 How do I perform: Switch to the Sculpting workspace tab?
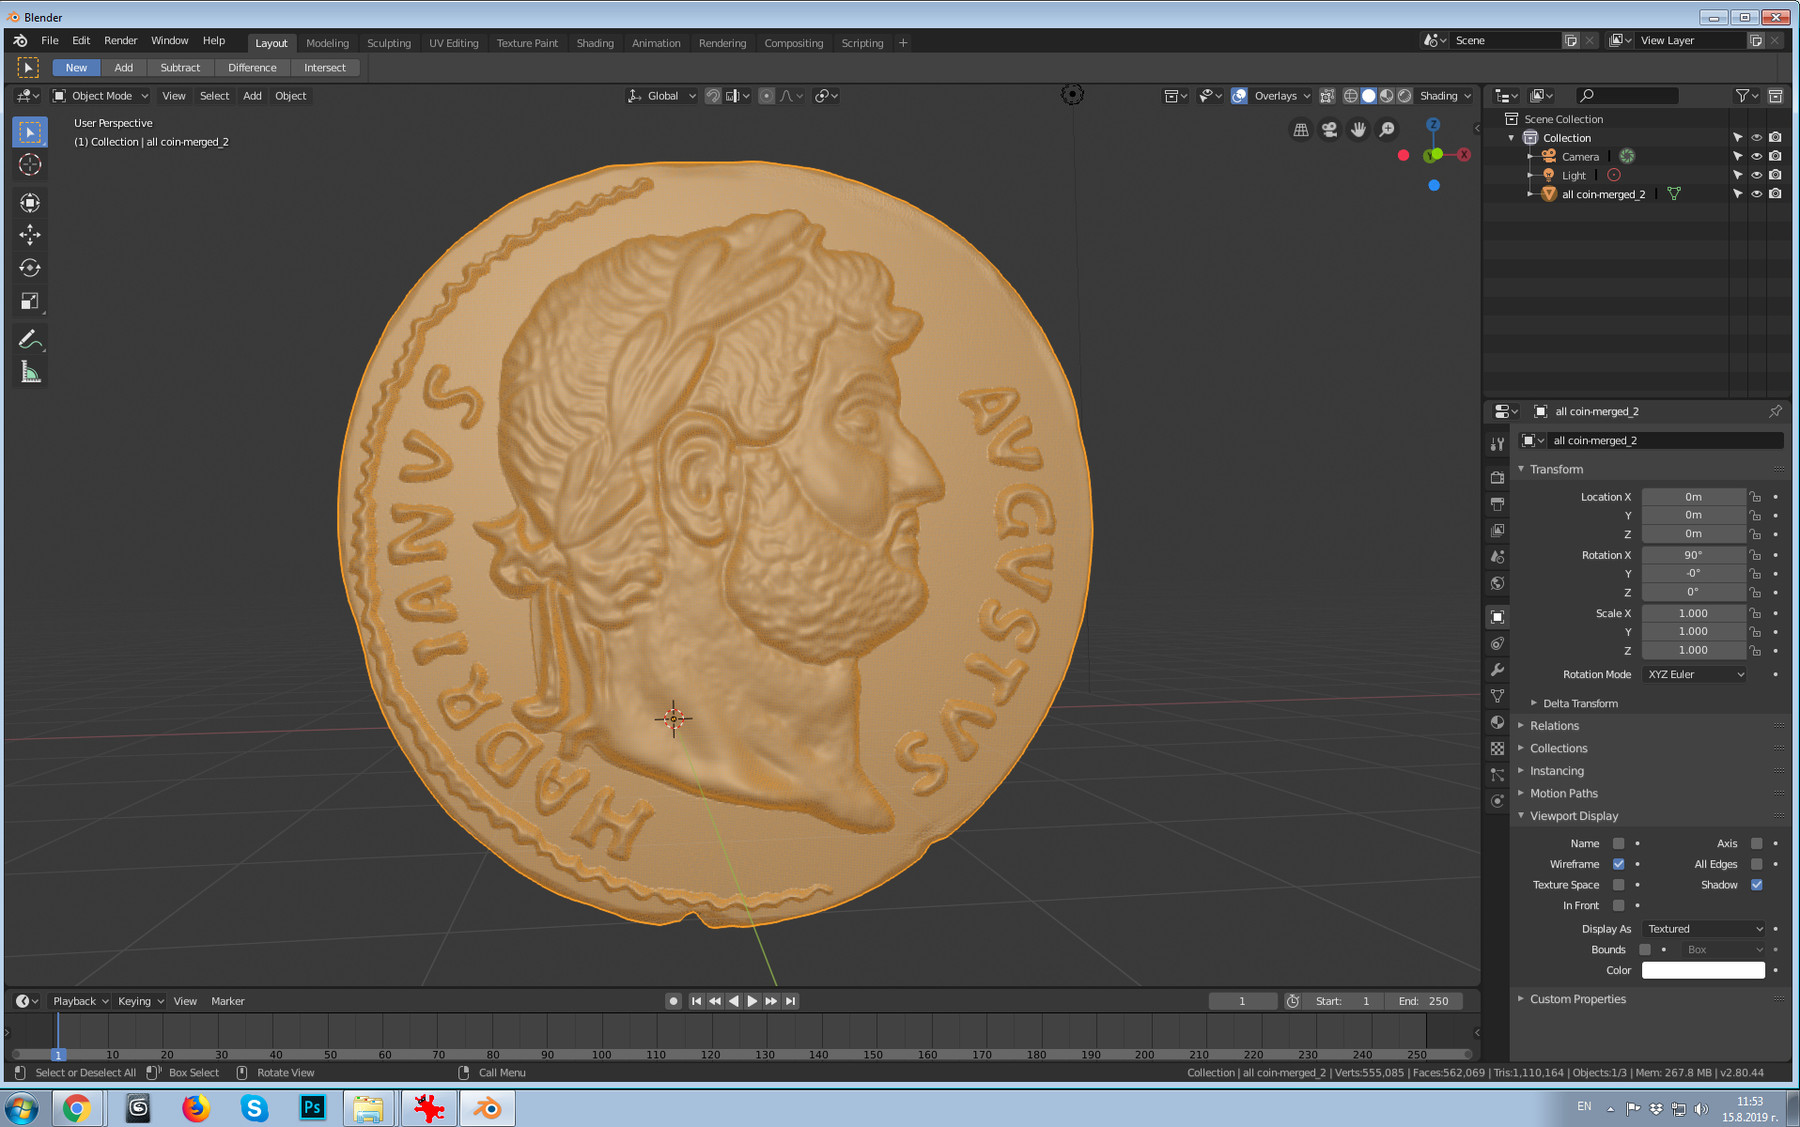coord(389,43)
